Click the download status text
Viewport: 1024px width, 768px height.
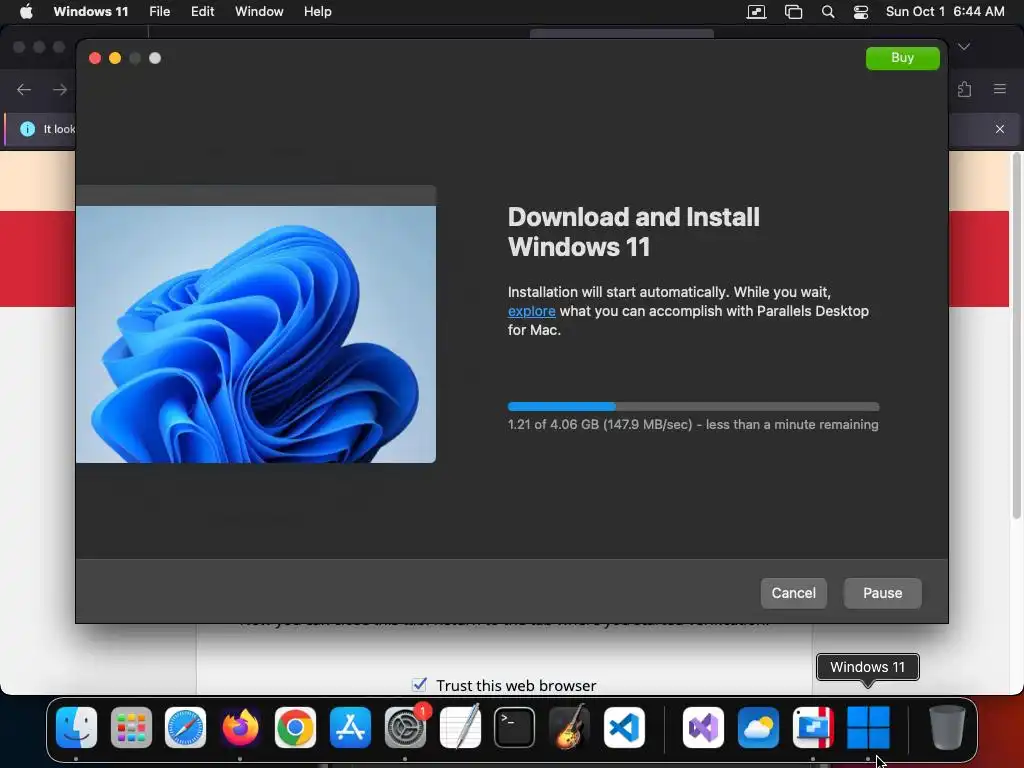[693, 424]
